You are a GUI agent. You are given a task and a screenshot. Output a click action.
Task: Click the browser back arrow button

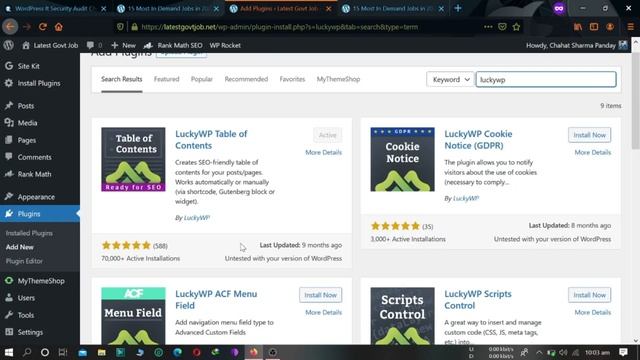click(x=10, y=27)
